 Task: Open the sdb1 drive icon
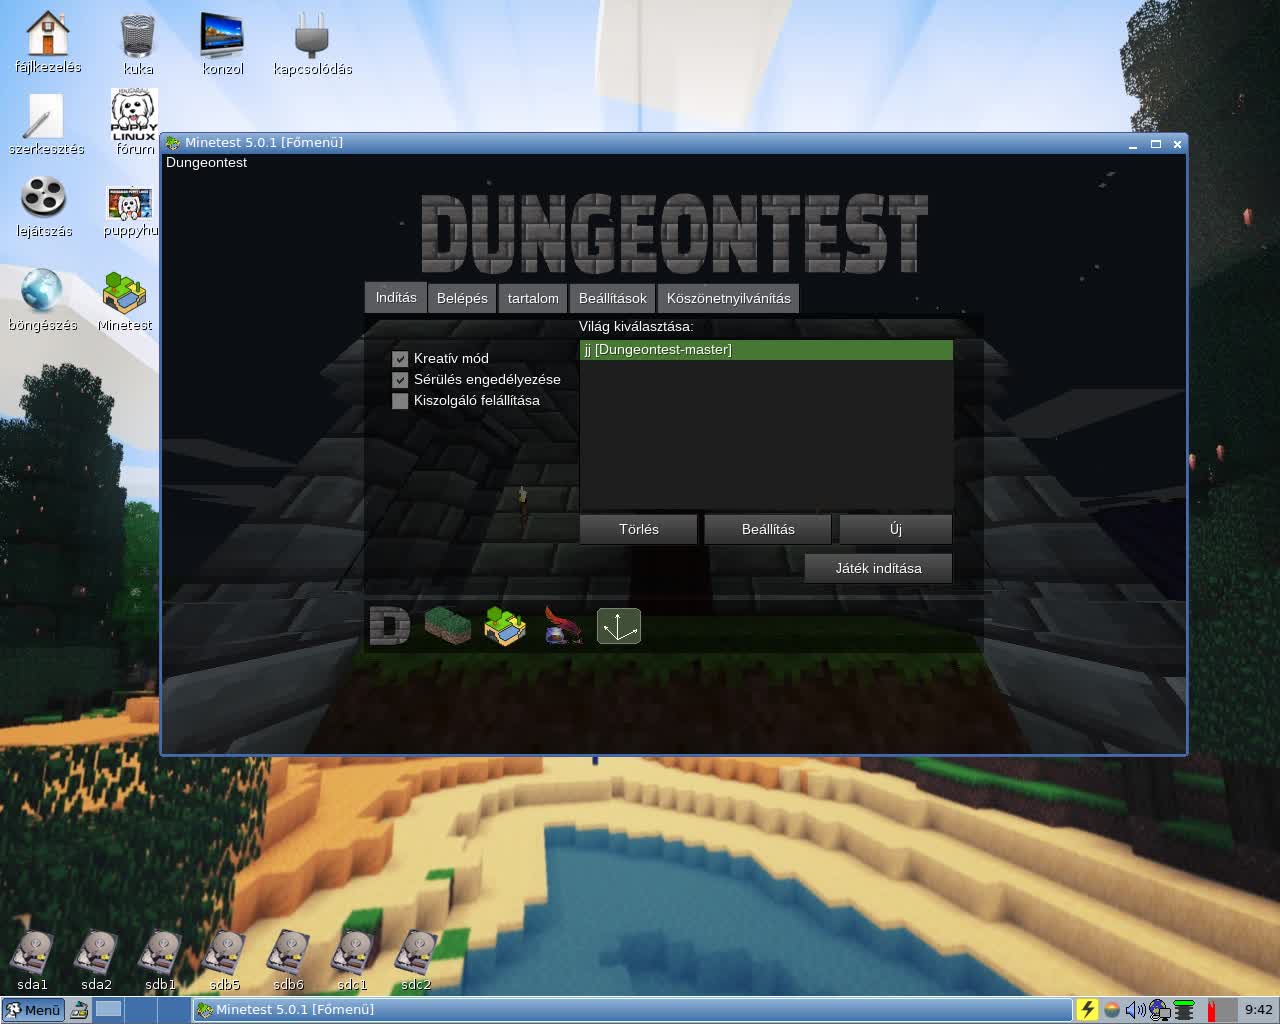tap(160, 960)
